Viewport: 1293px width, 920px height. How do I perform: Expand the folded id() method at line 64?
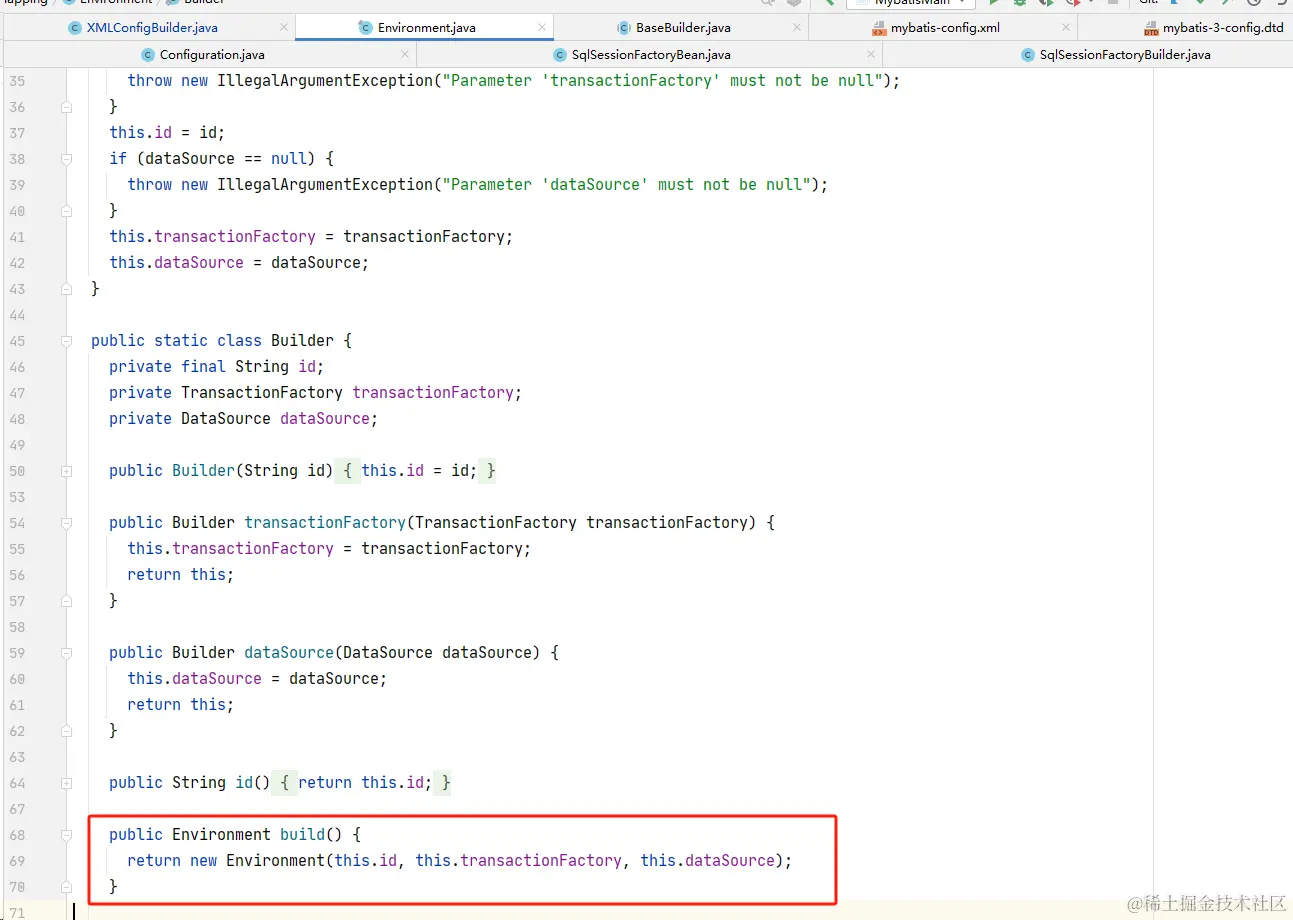point(66,782)
